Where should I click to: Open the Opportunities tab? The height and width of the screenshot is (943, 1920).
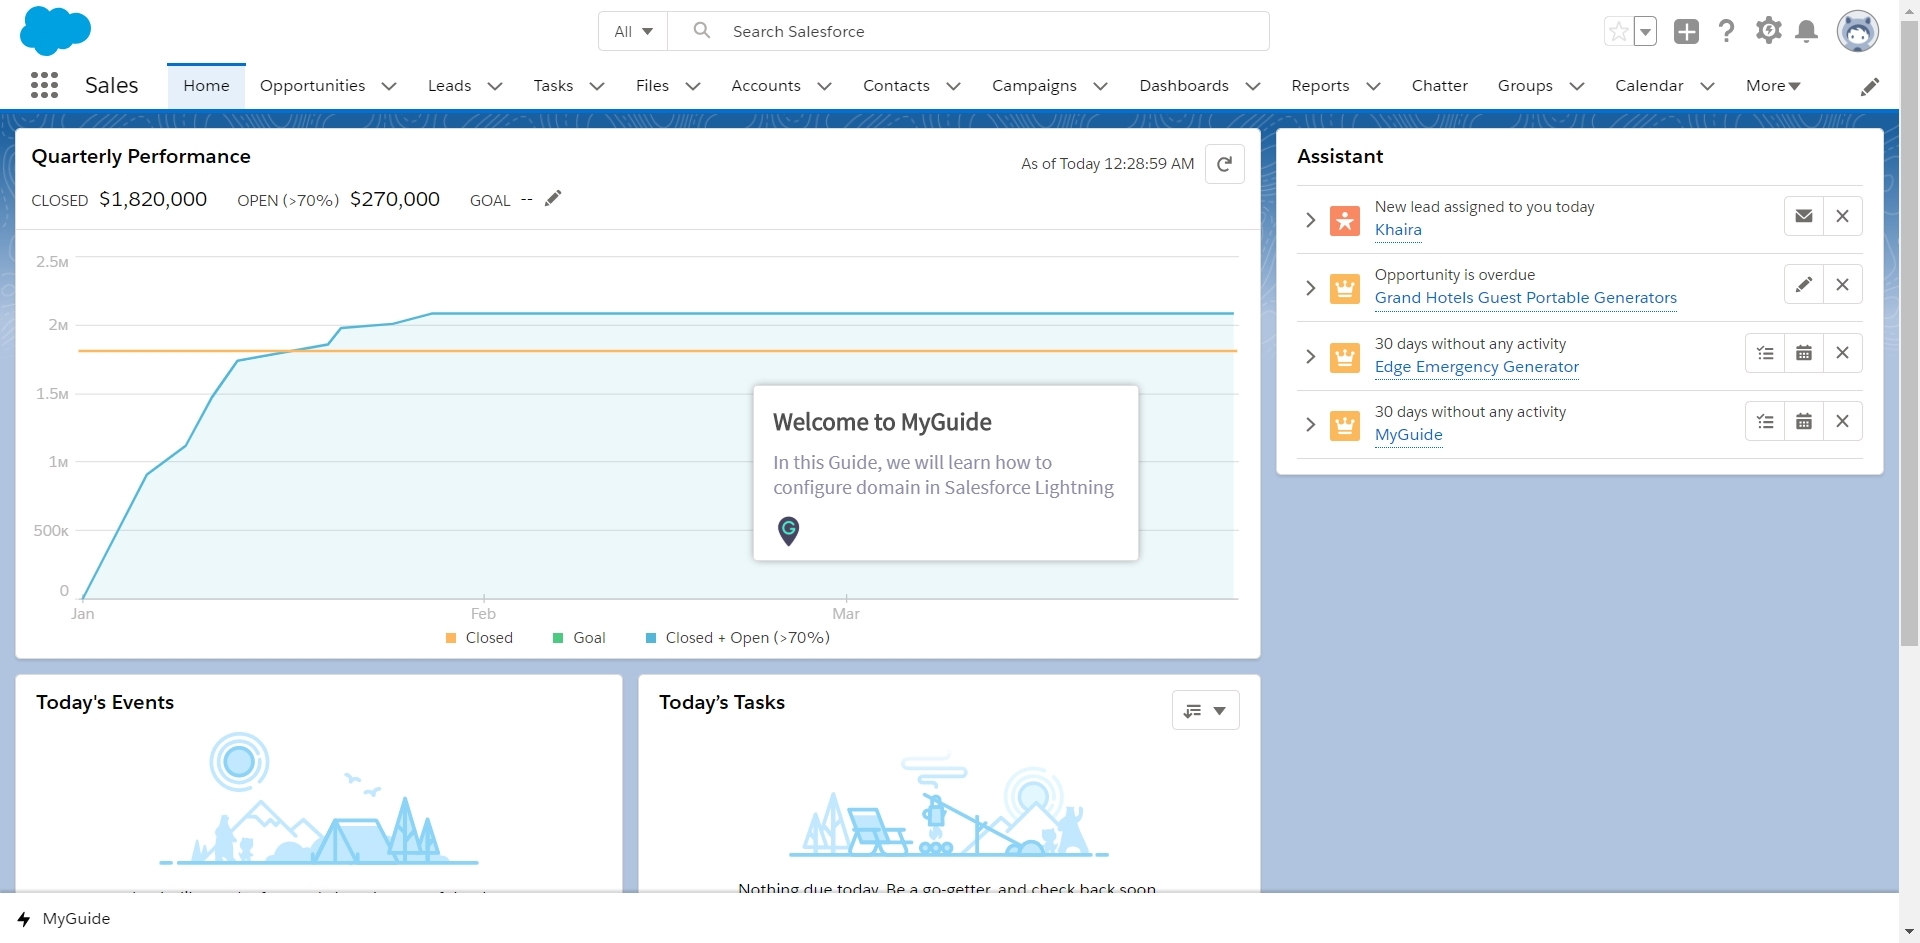point(312,86)
